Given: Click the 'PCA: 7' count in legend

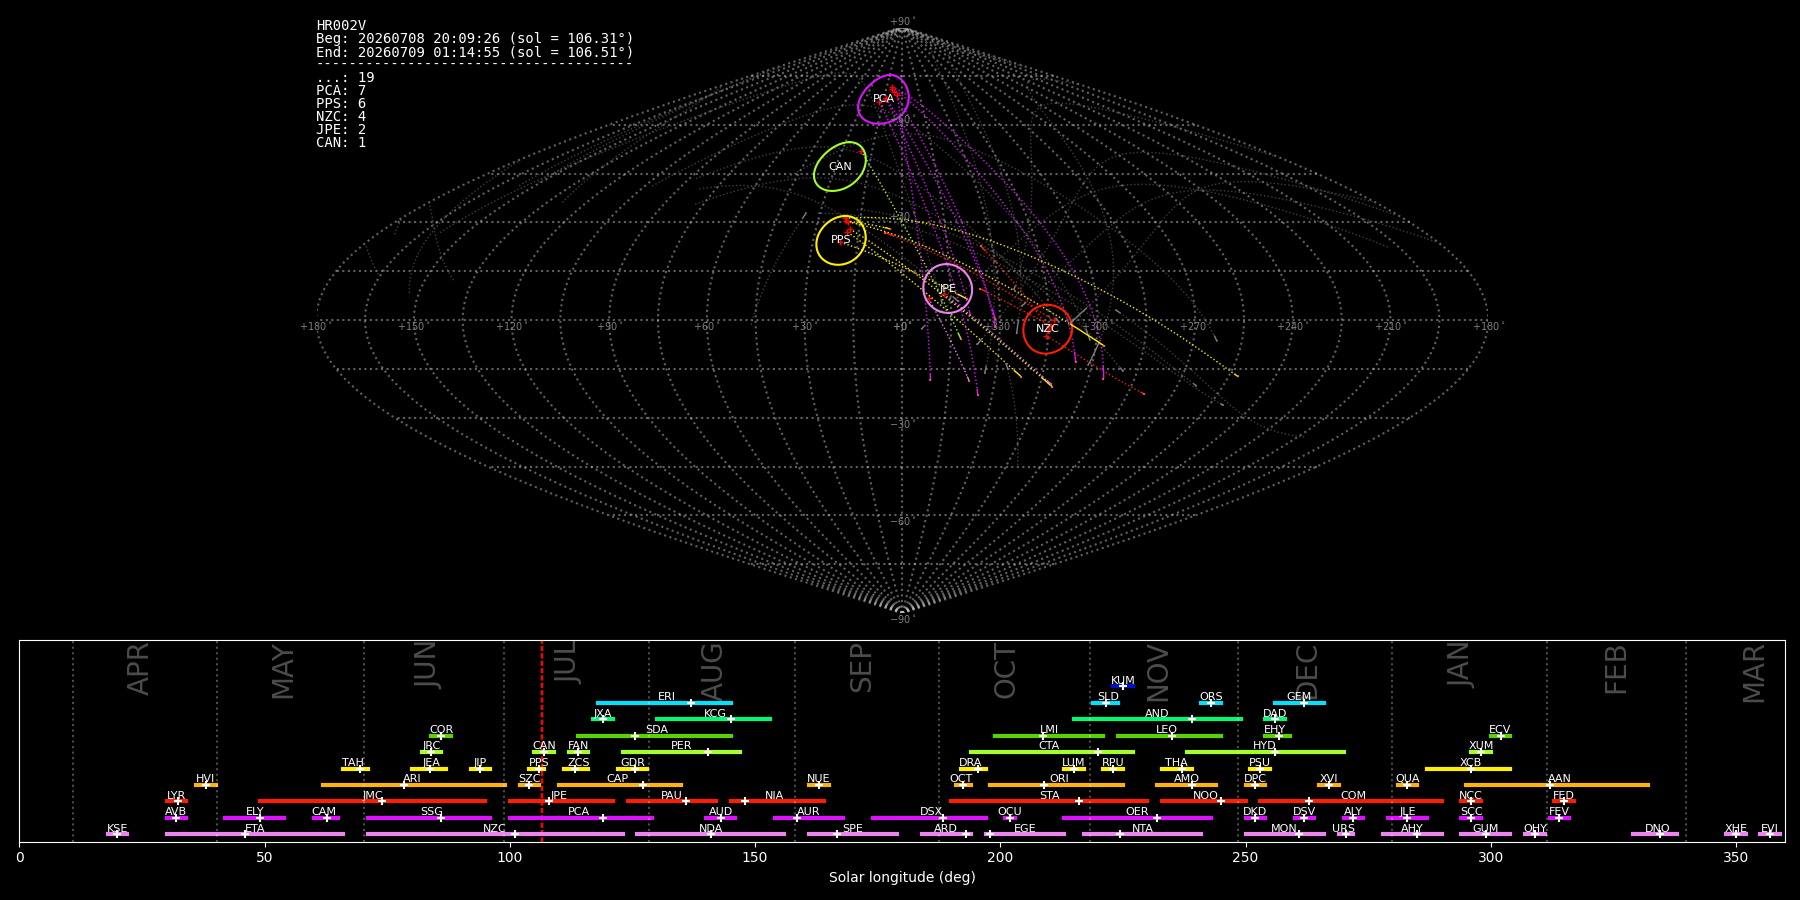Looking at the screenshot, I should click(341, 90).
